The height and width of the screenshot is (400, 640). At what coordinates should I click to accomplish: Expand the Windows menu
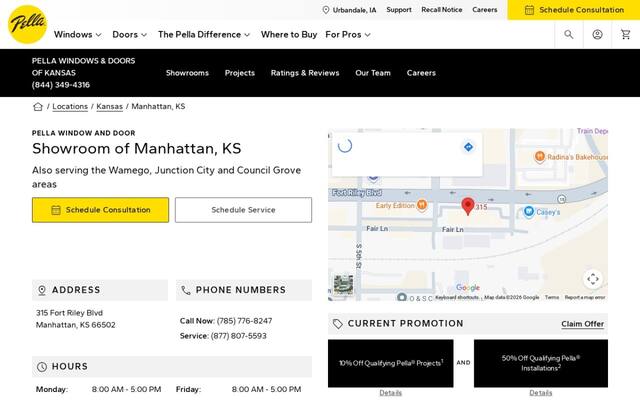[x=78, y=35]
